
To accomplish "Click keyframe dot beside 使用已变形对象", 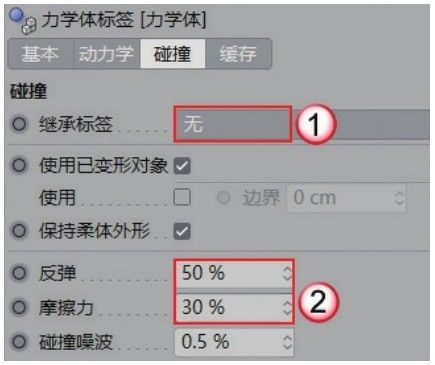I will [x=19, y=165].
